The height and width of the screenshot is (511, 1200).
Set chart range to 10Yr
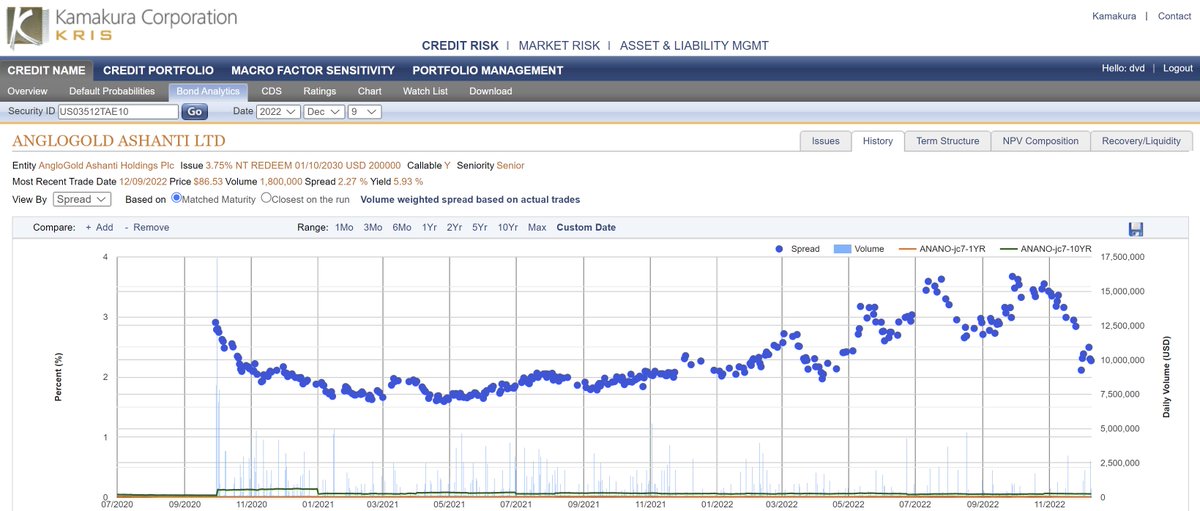click(508, 227)
